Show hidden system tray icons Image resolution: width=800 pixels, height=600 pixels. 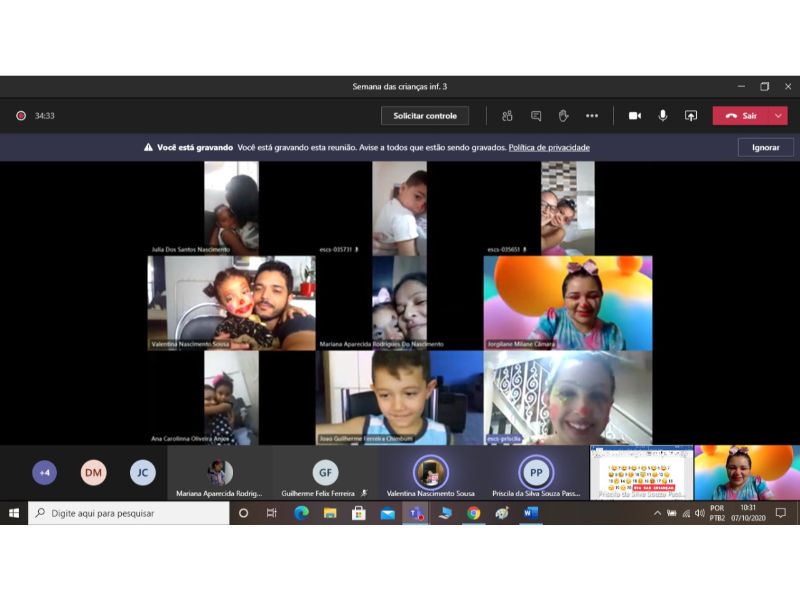tap(657, 513)
